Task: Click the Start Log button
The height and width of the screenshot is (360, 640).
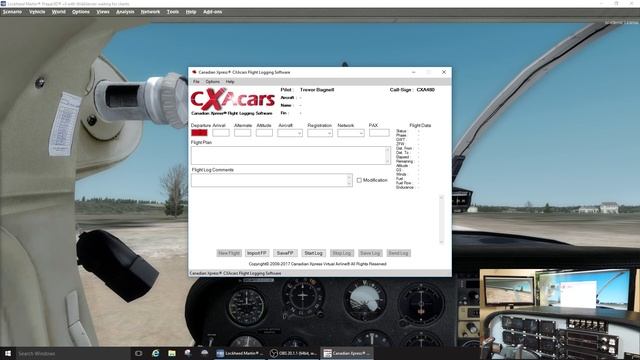Action: pyautogui.click(x=313, y=253)
